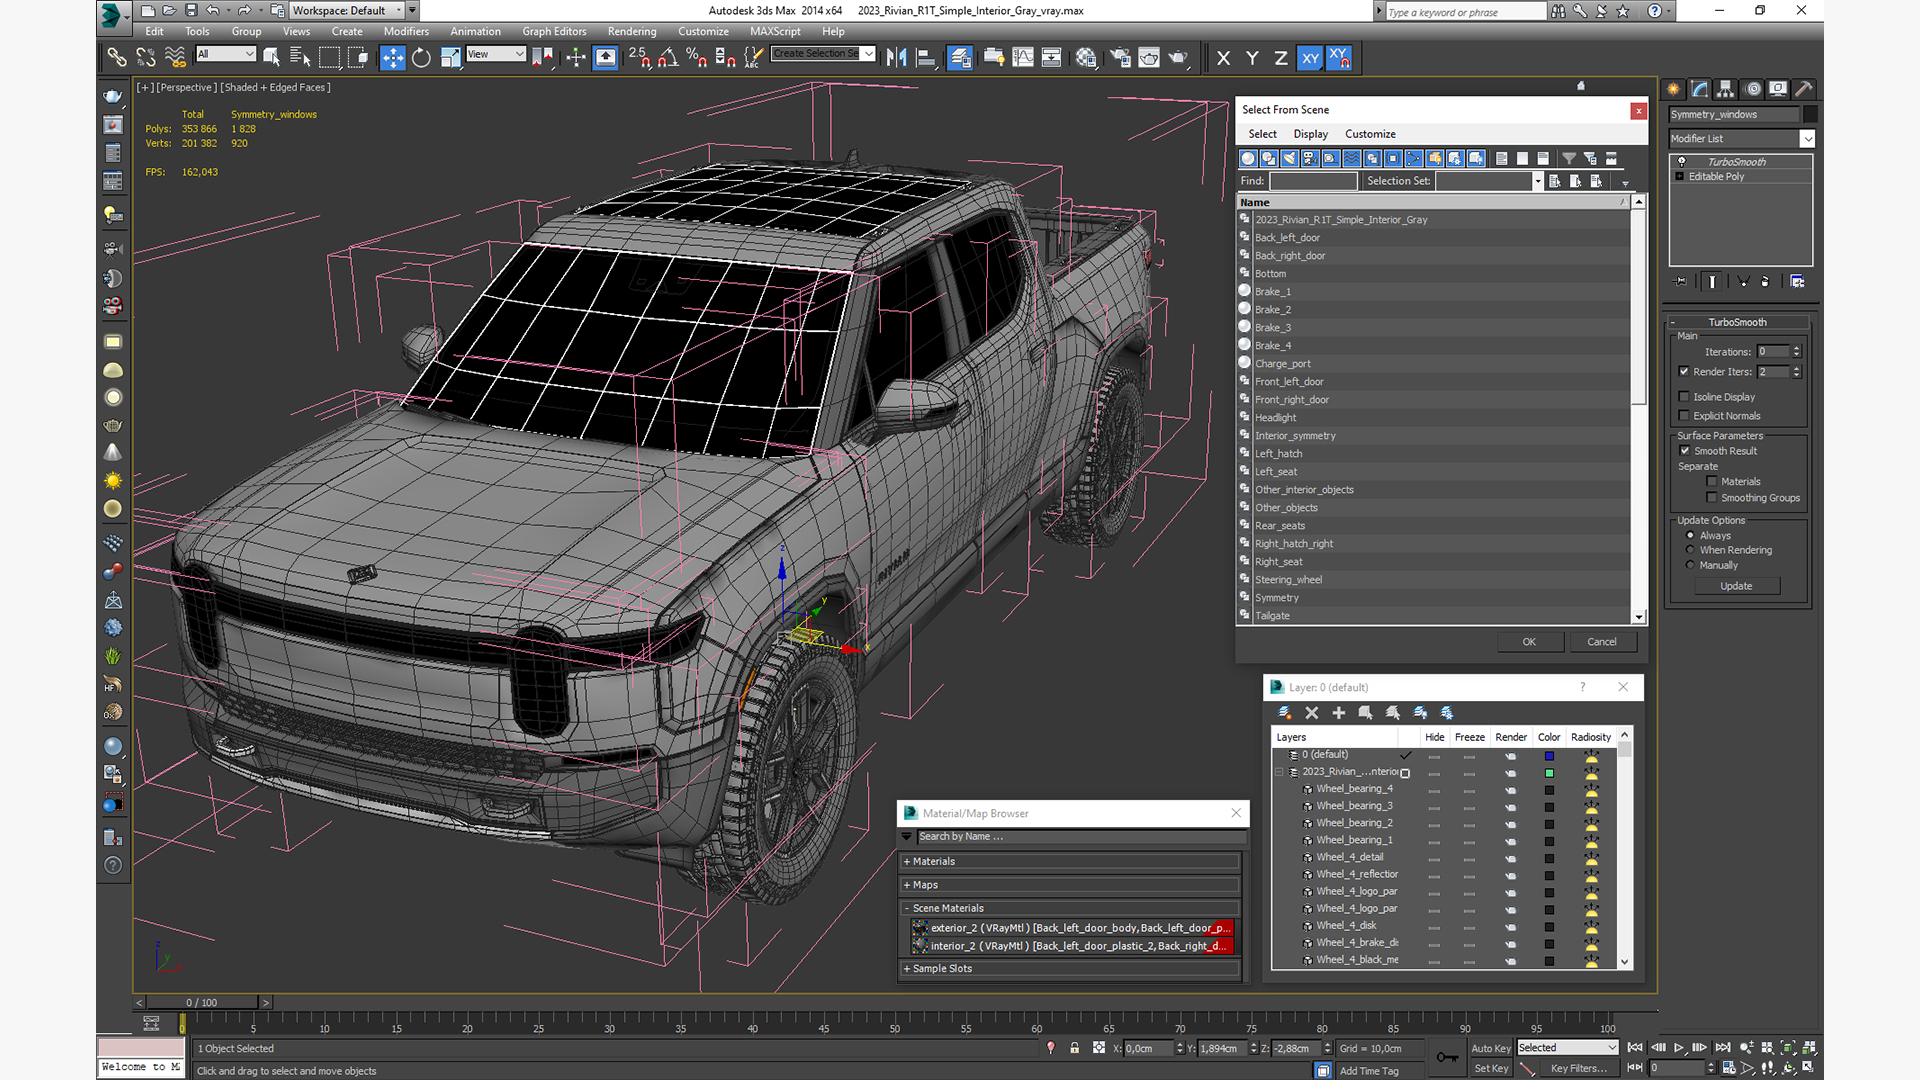Image resolution: width=1920 pixels, height=1080 pixels.
Task: Choose the Select by Name toolbar icon
Action: point(299,57)
